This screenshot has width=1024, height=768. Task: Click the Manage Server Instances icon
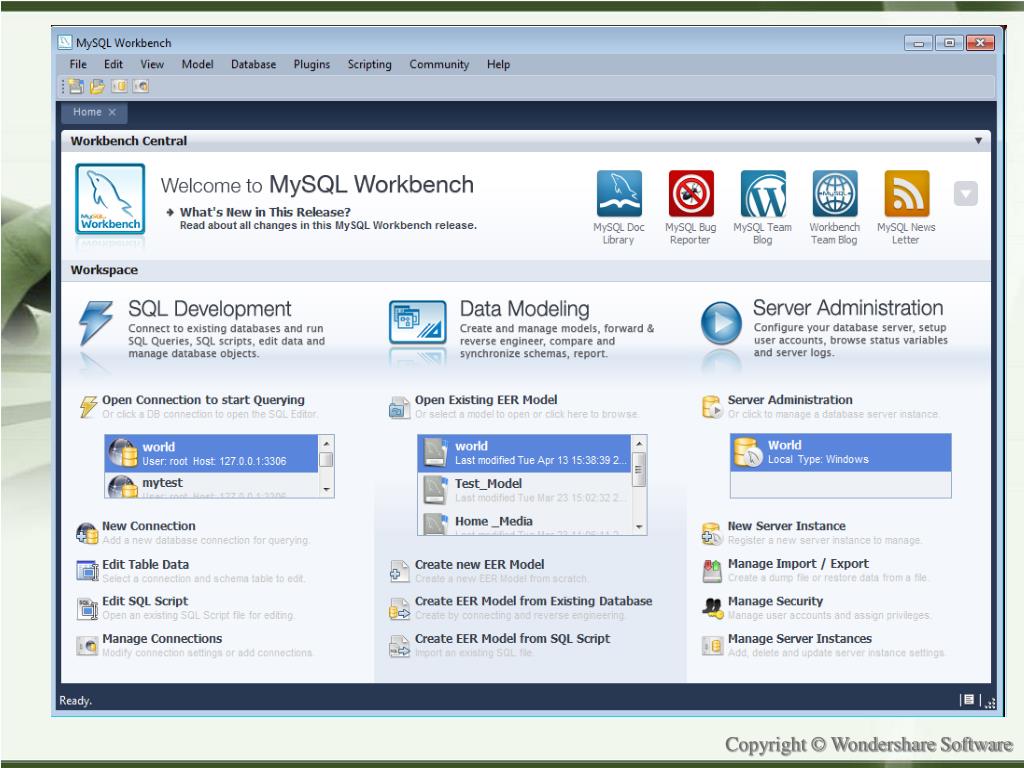coord(712,646)
